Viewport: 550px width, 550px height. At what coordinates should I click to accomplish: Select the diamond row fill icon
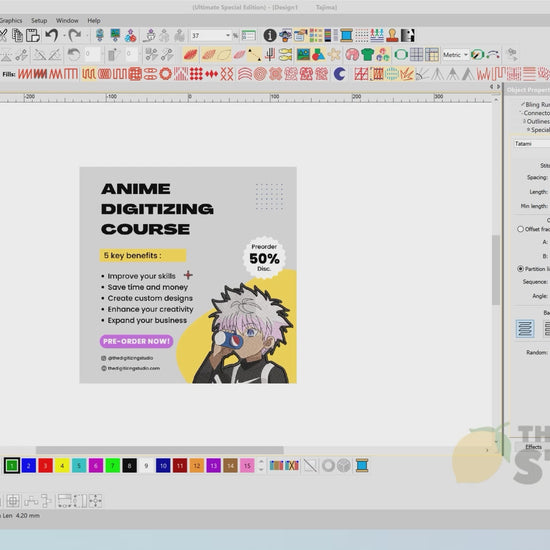pyautogui.click(x=212, y=74)
